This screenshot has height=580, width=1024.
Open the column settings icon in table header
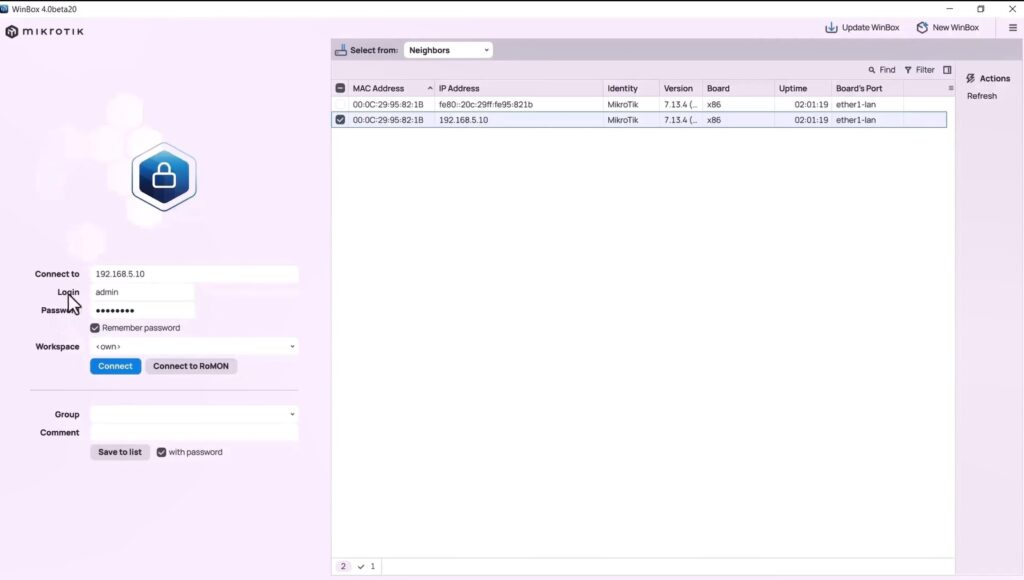tap(951, 88)
